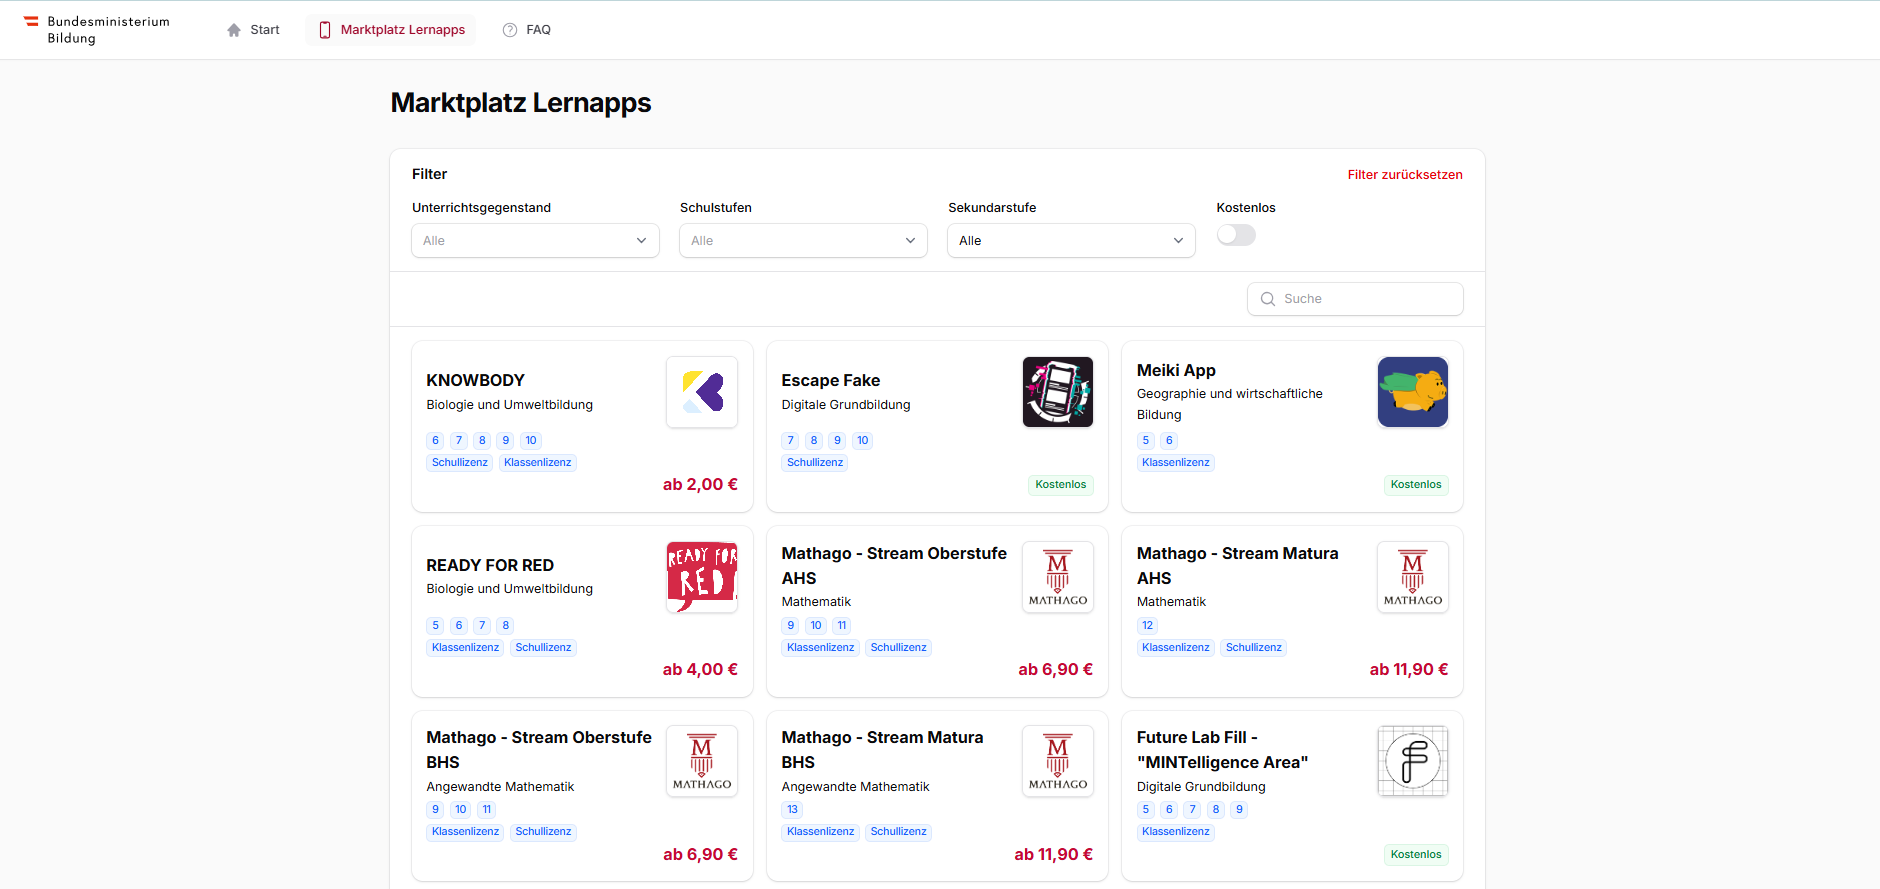This screenshot has width=1880, height=889.
Task: Click Klassenlizenz tag on READY FOR RED
Action: (x=466, y=648)
